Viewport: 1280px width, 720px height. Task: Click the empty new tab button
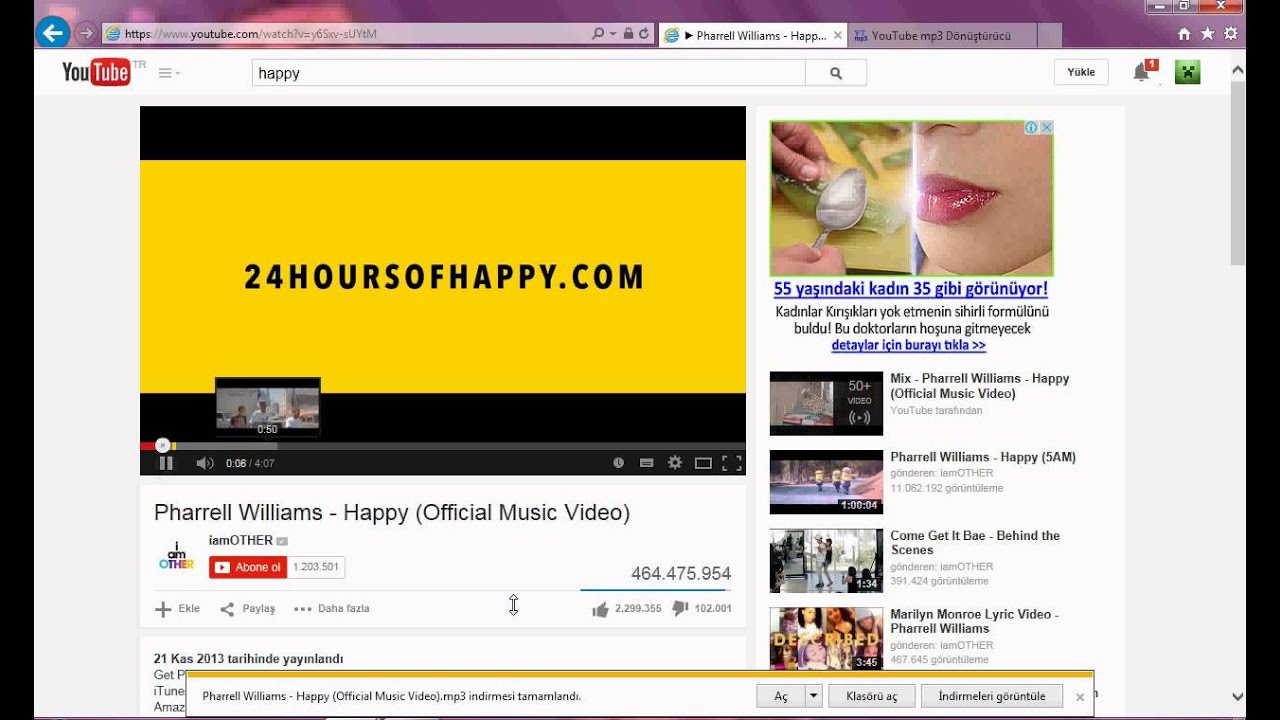[1049, 35]
